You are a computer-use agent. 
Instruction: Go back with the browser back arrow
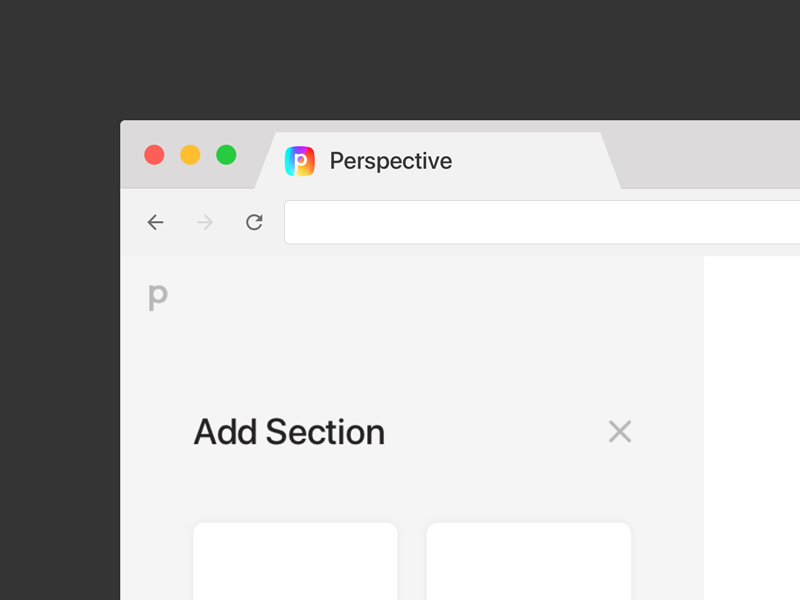tap(155, 222)
